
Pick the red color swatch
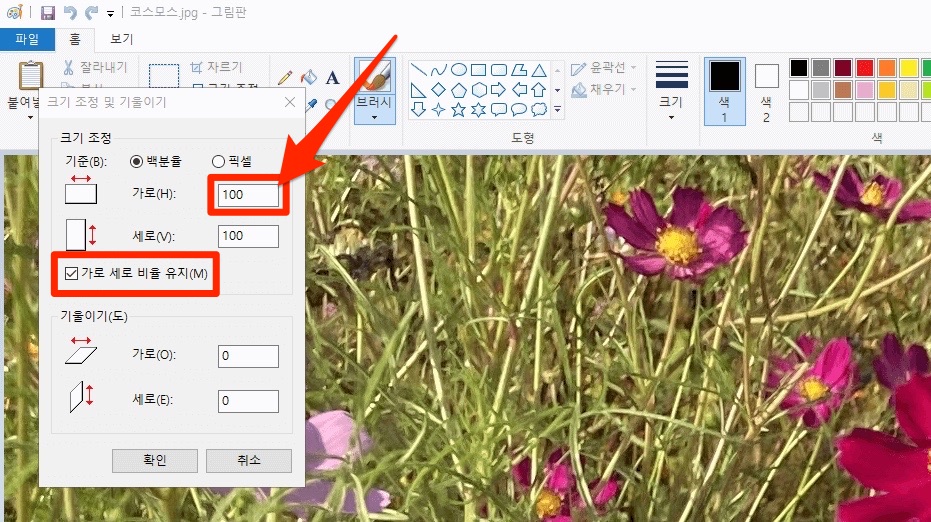click(x=865, y=68)
